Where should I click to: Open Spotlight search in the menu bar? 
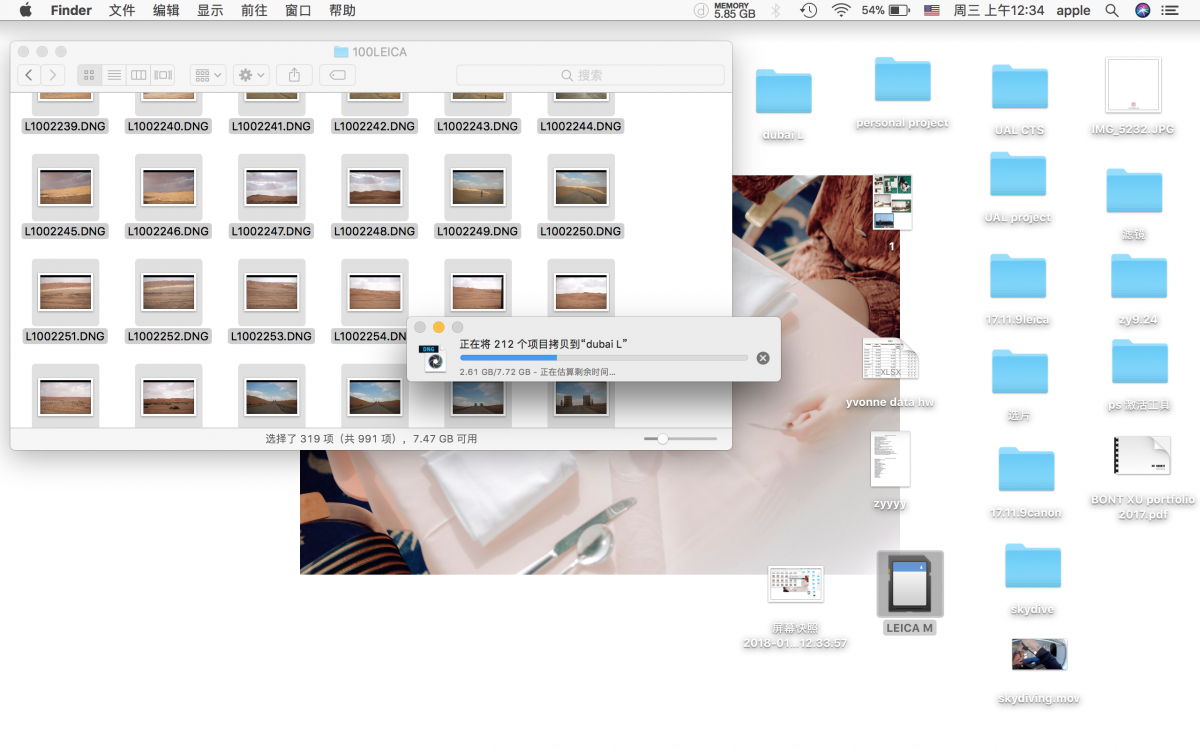point(1111,10)
